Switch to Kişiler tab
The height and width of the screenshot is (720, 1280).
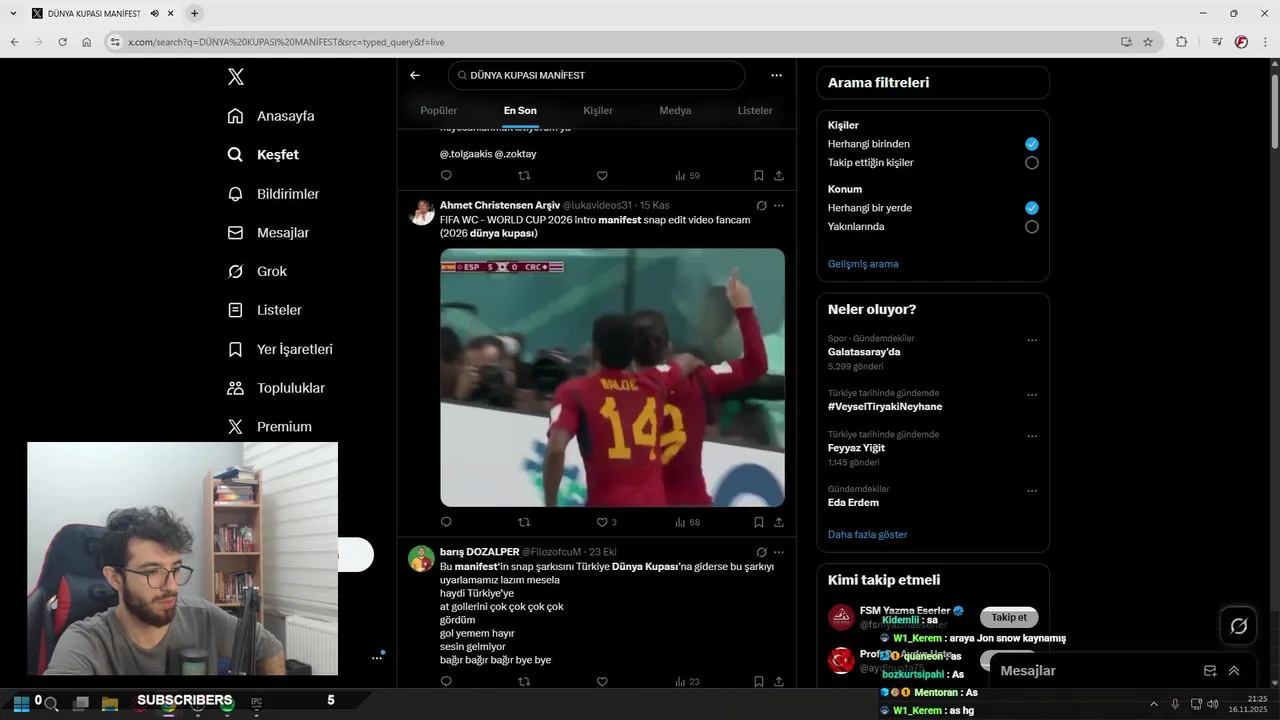[x=598, y=110]
